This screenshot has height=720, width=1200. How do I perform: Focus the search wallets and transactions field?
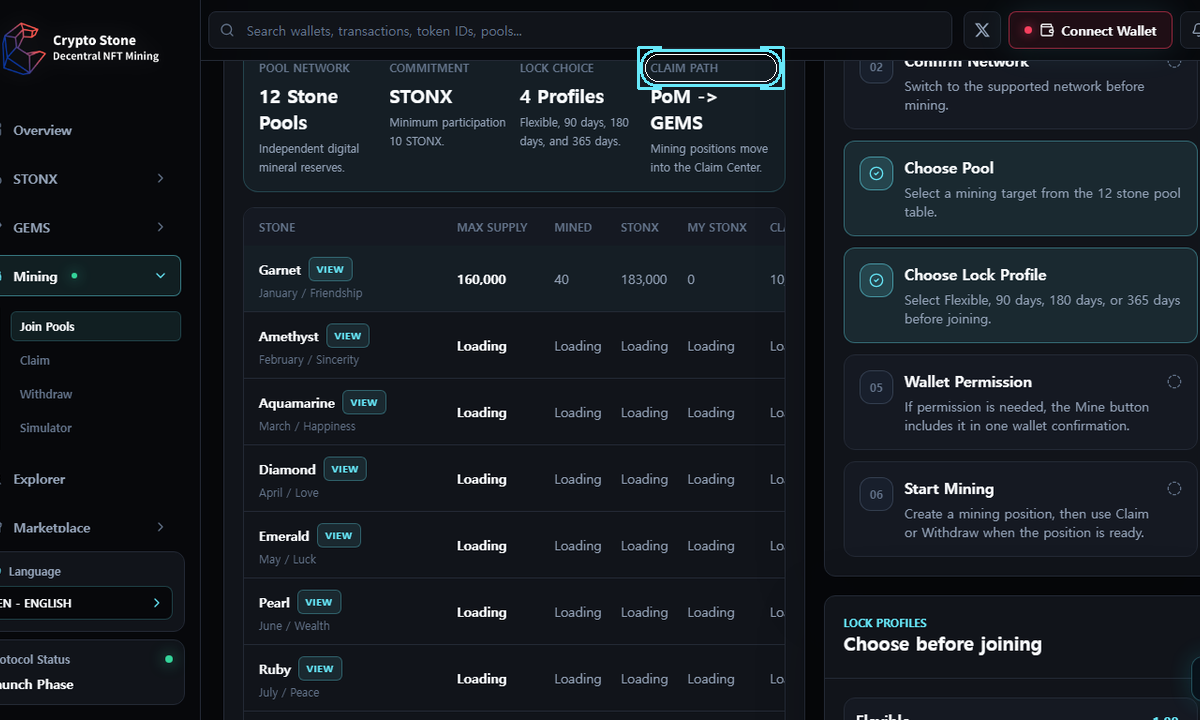(x=580, y=31)
